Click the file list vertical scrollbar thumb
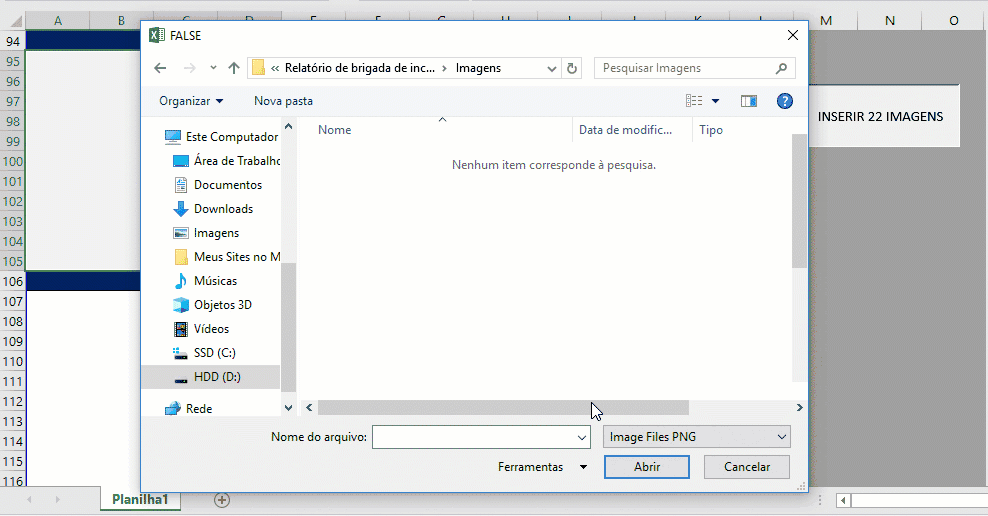The height and width of the screenshot is (516, 988). point(800,200)
